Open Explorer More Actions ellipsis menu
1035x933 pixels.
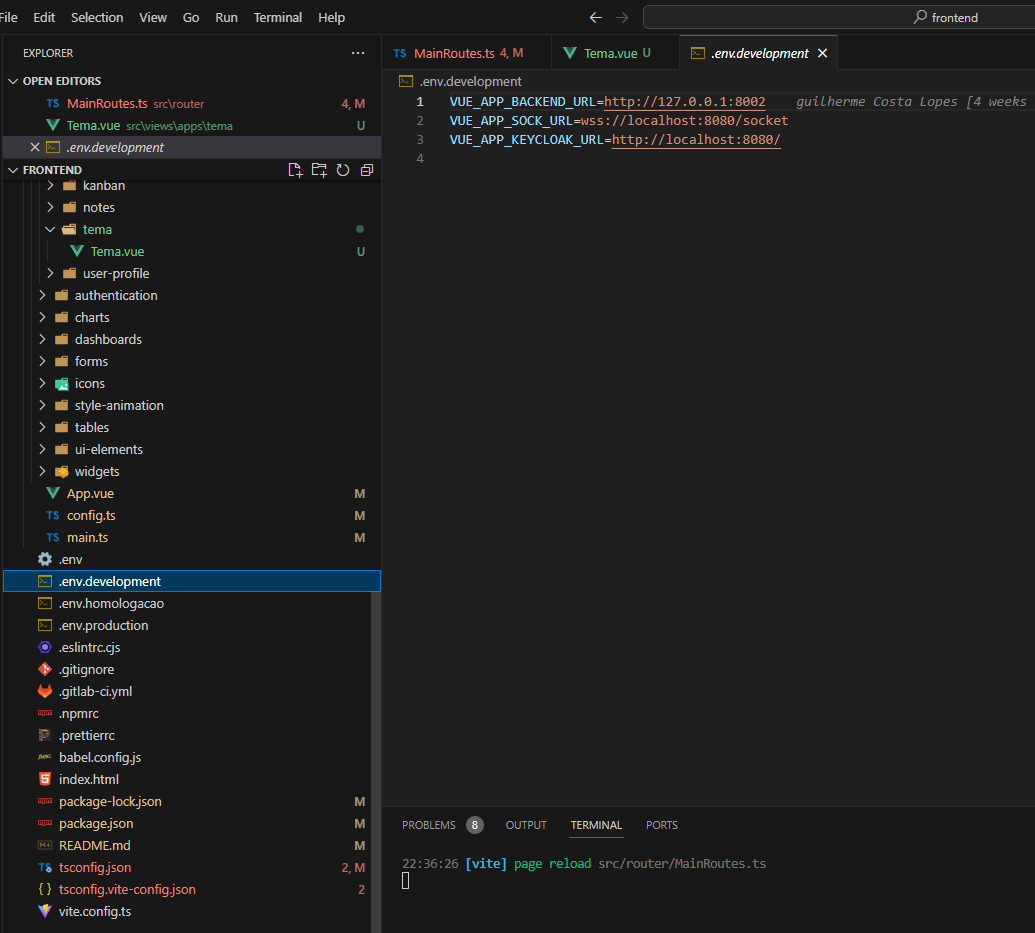357,52
